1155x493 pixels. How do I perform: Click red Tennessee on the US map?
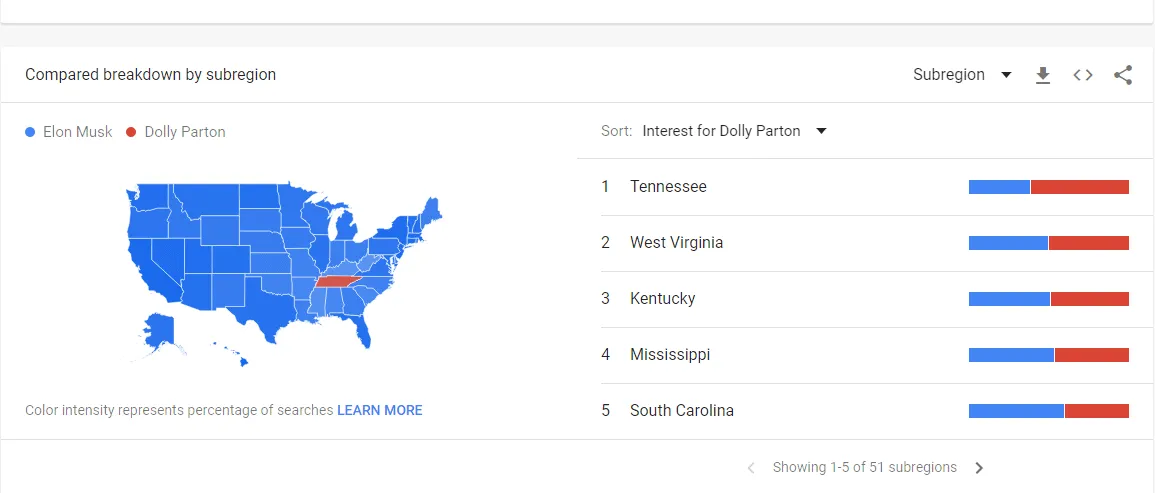pyautogui.click(x=340, y=281)
